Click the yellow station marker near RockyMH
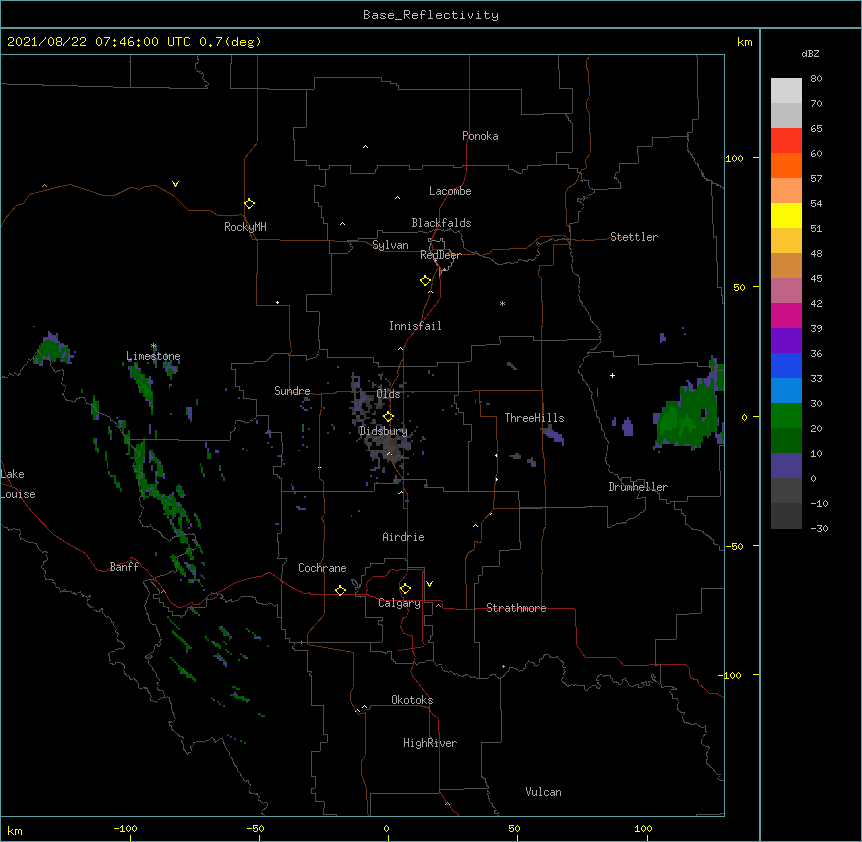The image size is (862, 842). 250,204
